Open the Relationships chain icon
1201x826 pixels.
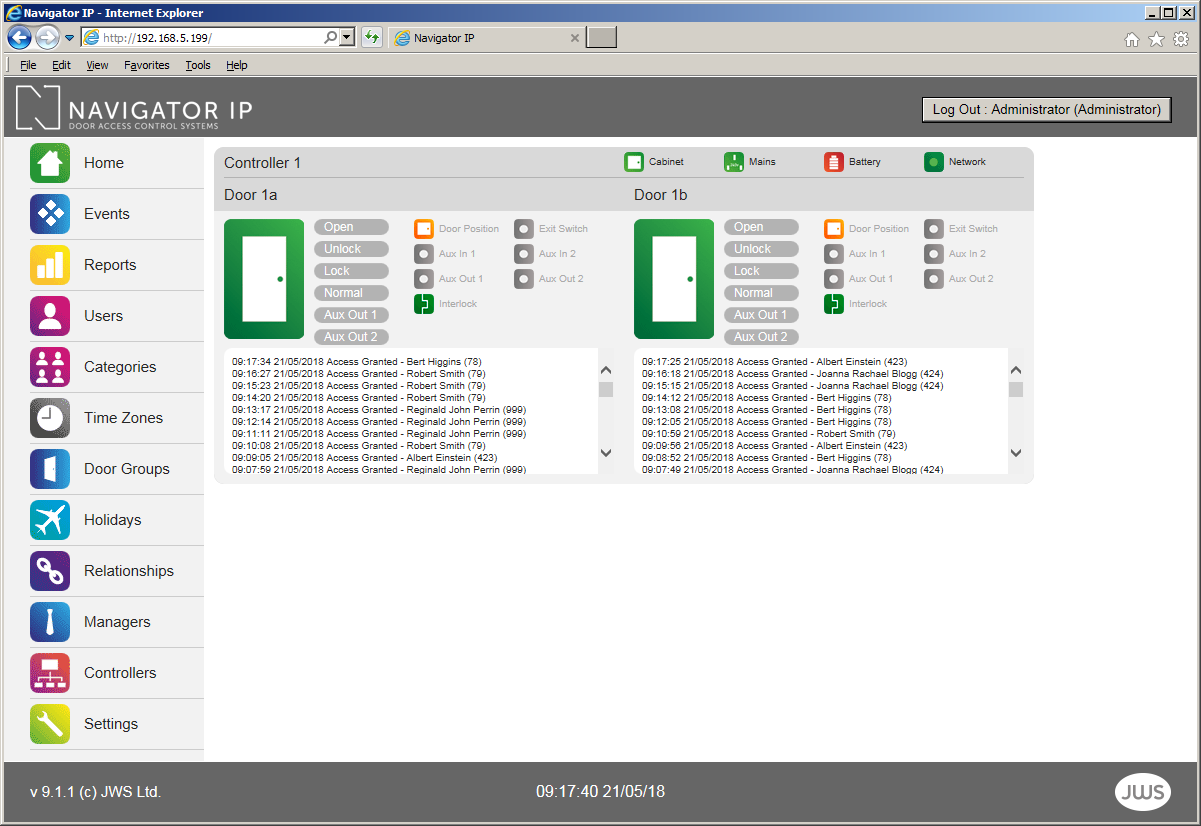tap(50, 571)
